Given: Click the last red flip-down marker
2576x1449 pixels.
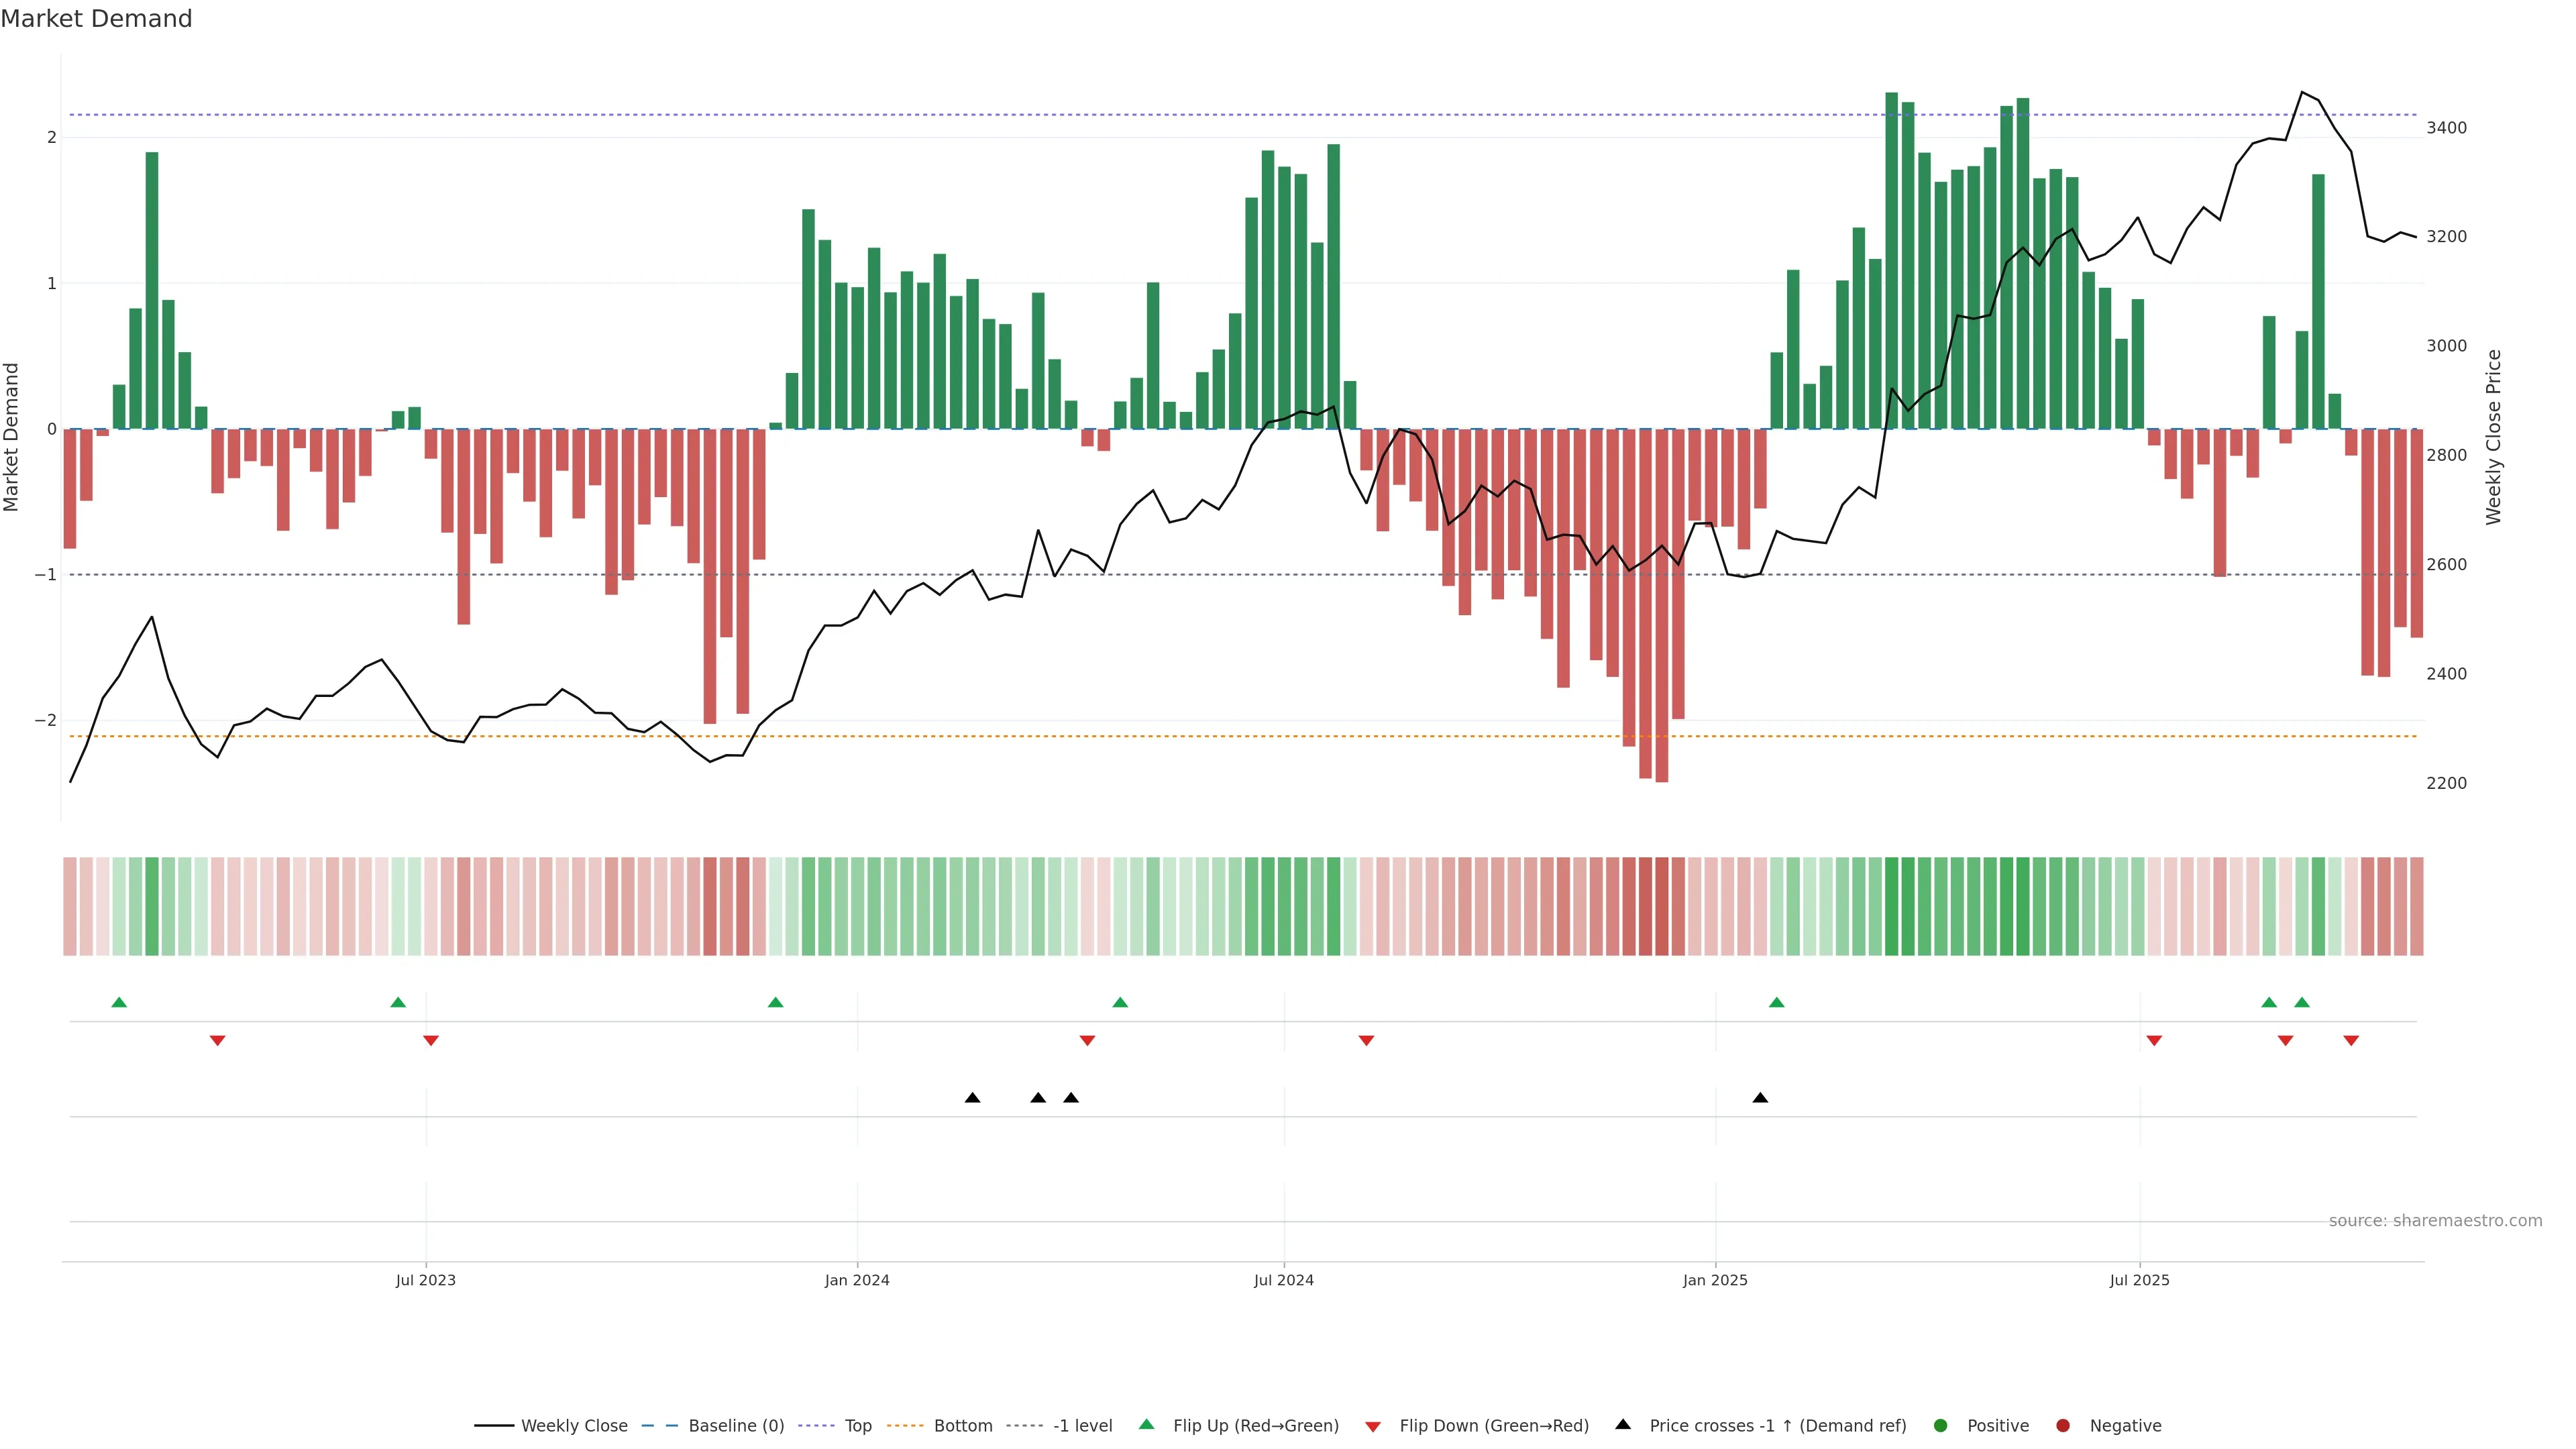Looking at the screenshot, I should 2351,1041.
